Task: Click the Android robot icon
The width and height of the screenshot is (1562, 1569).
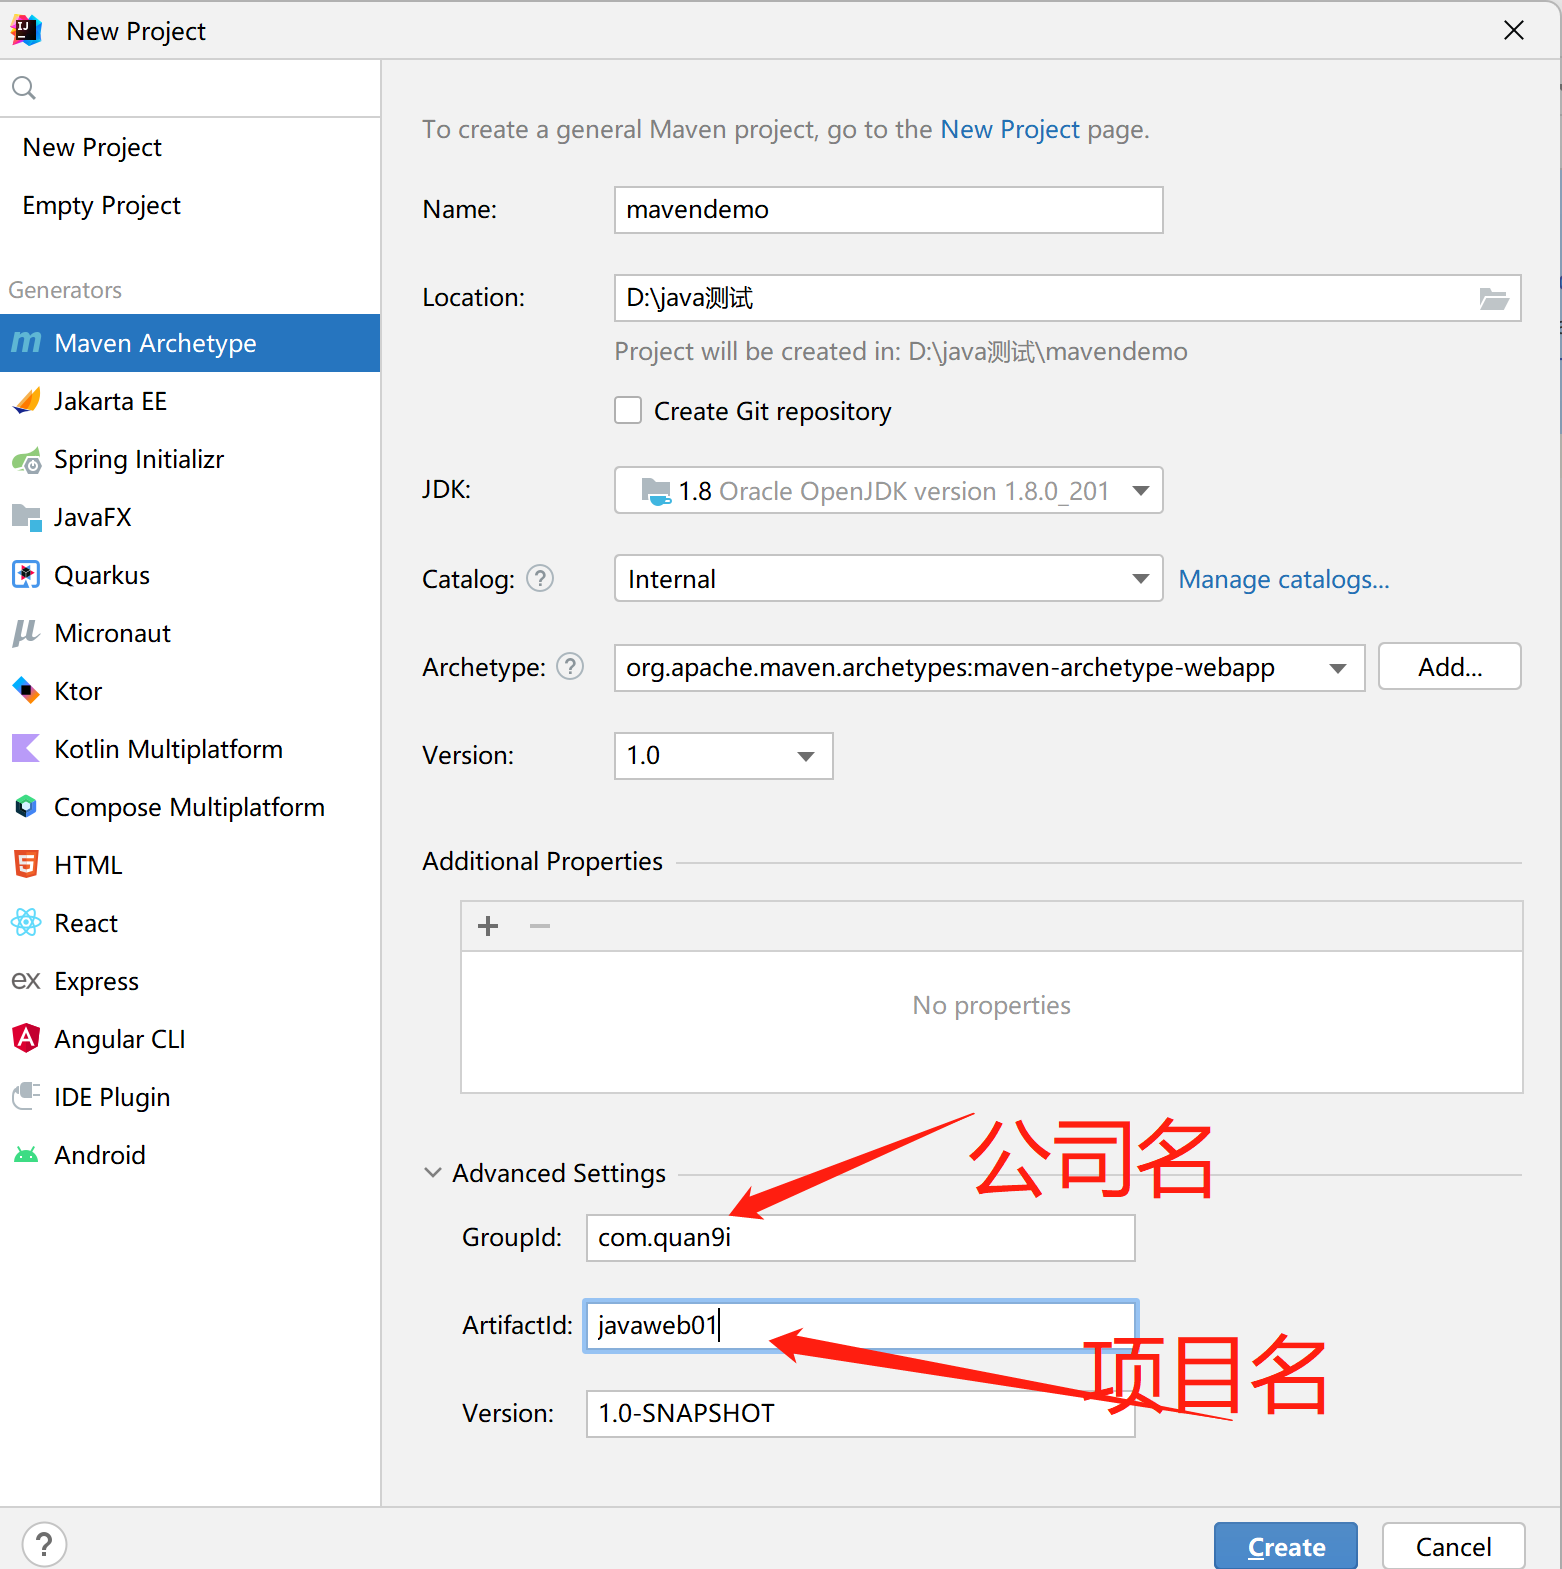Action: pyautogui.click(x=26, y=1156)
